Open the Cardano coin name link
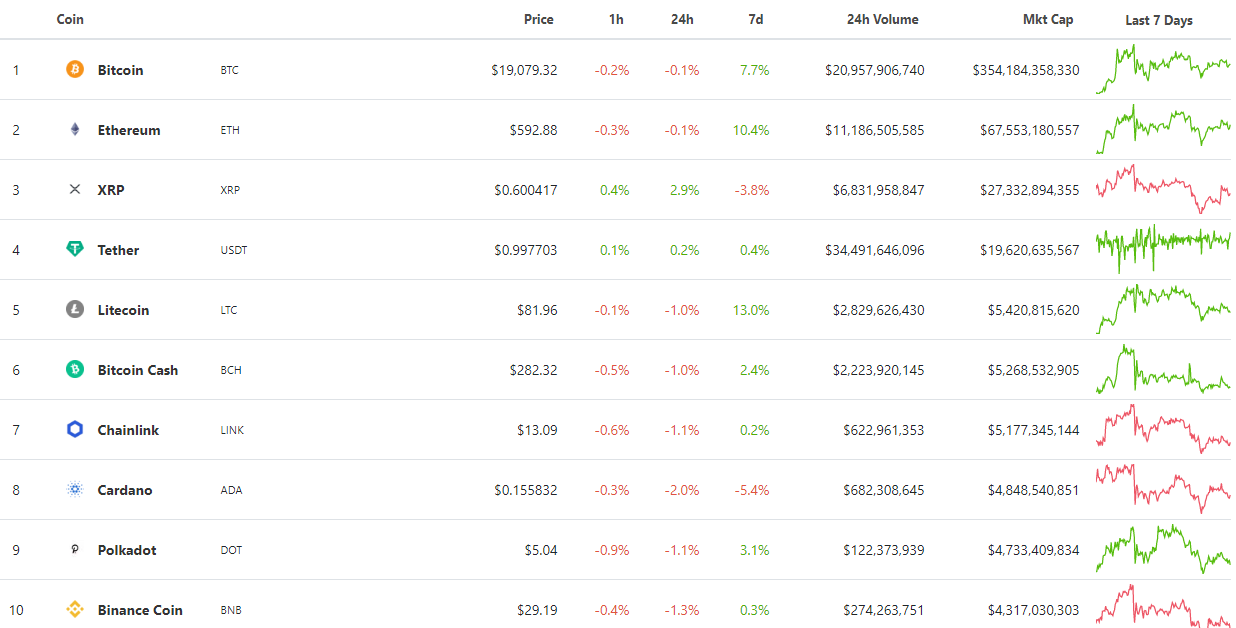1236x628 pixels. click(125, 490)
